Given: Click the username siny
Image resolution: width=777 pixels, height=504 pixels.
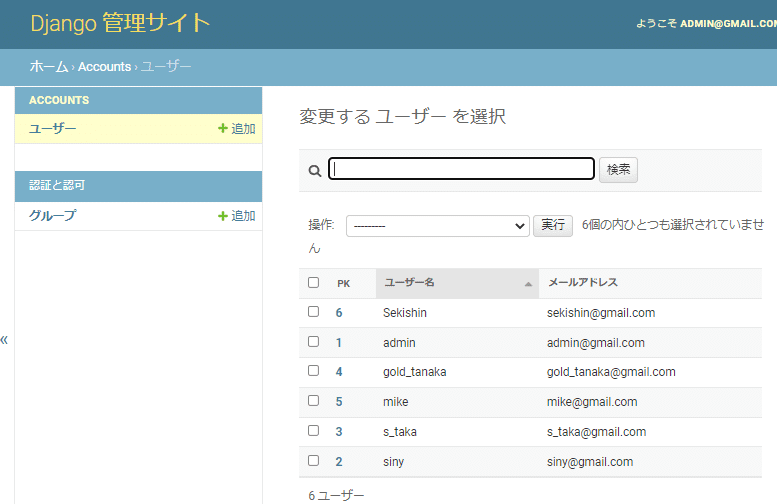Looking at the screenshot, I should 393,462.
